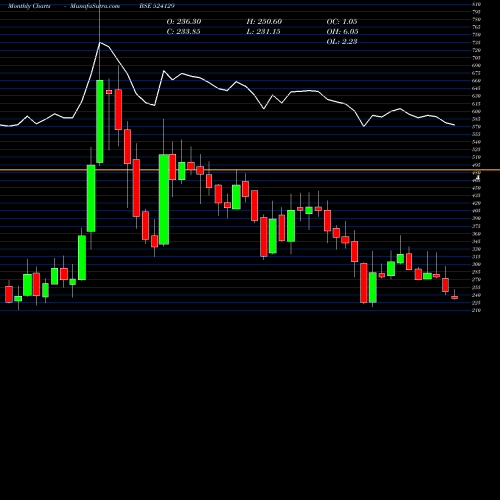Image resolution: width=500 pixels, height=500 pixels.
Task: Click the 360 price axis label
Action: tap(476, 234)
